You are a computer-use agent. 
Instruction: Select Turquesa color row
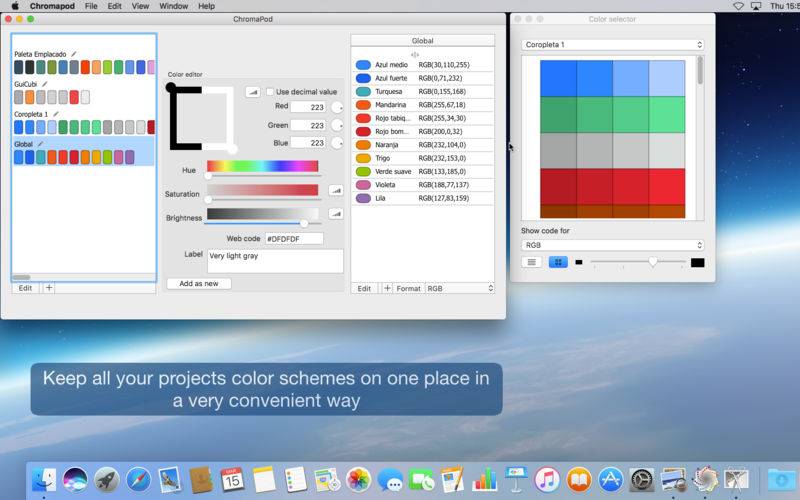click(422, 91)
